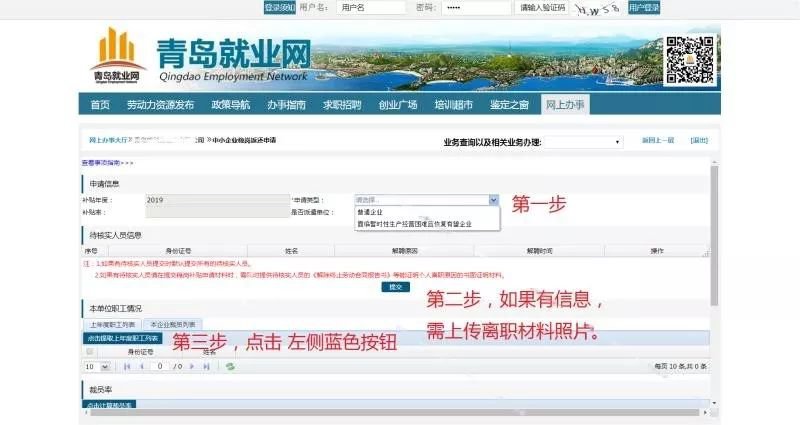Jump to last page in pager
Image resolution: width=800 pixels, height=425 pixels.
pos(206,367)
